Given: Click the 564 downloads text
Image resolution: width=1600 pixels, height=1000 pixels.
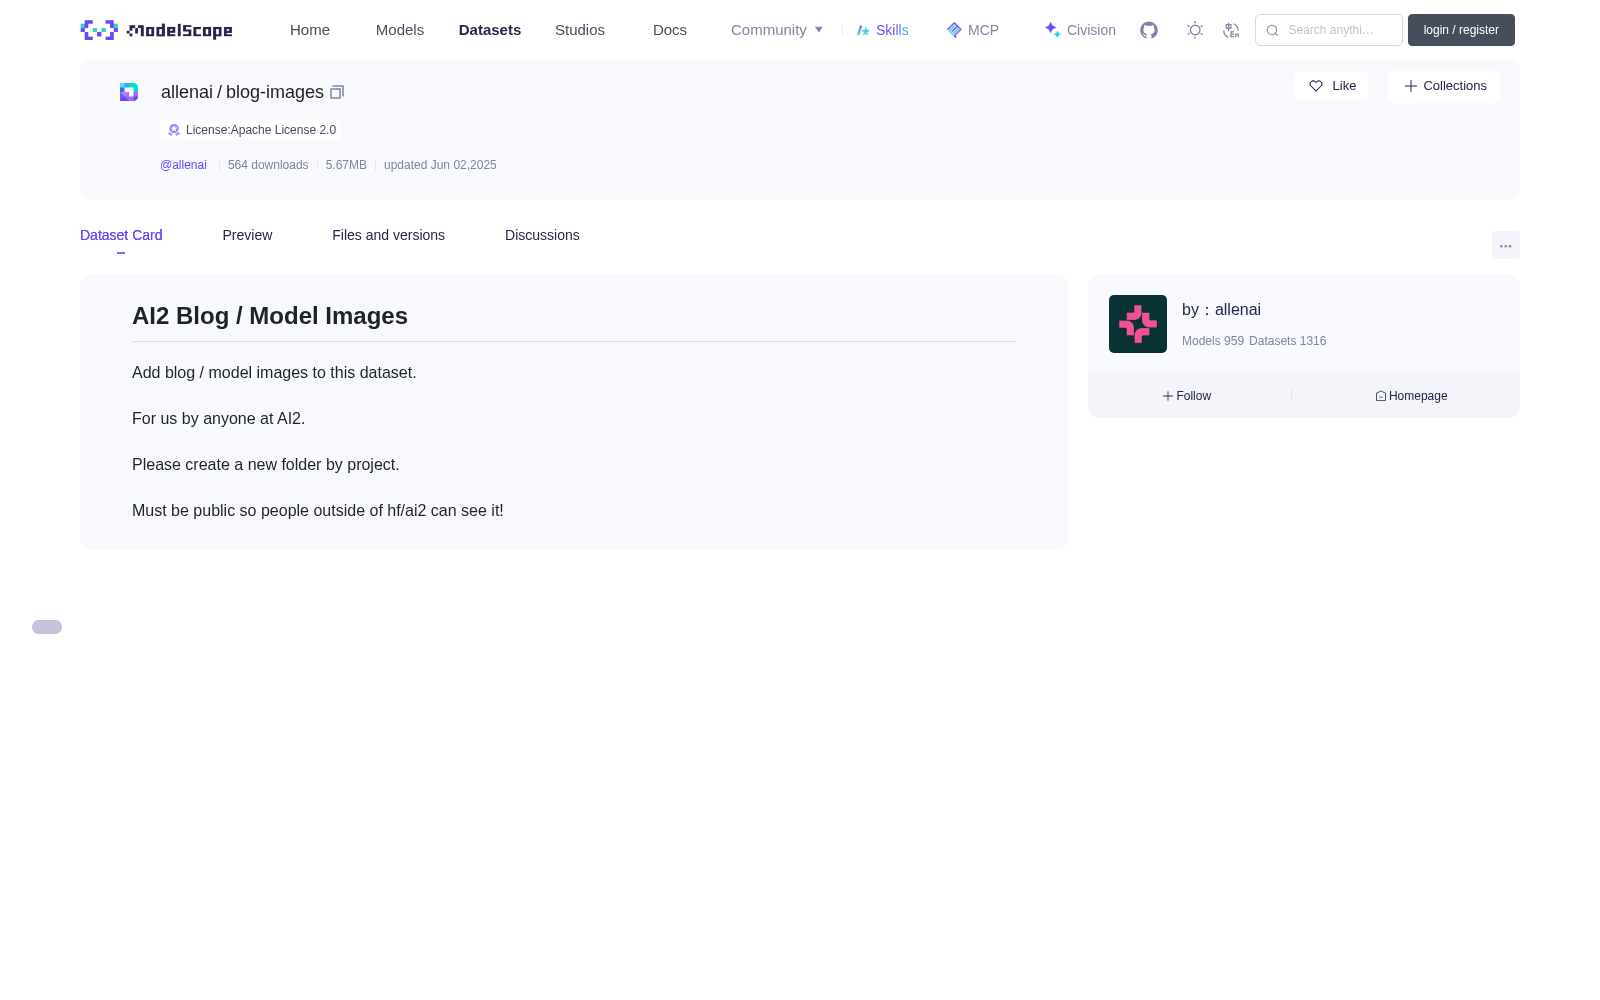Looking at the screenshot, I should pyautogui.click(x=268, y=165).
